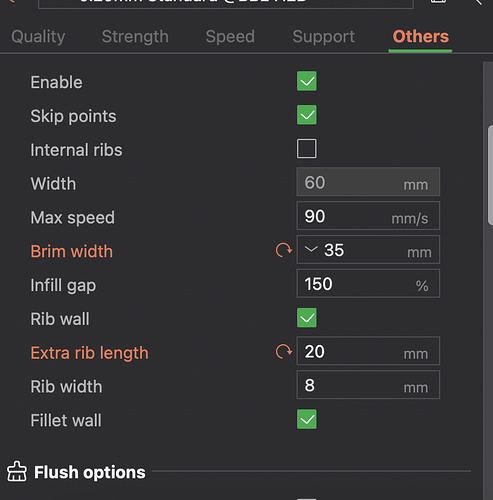Select the Support tab
Screen dimensions: 493x500
pyautogui.click(x=323, y=36)
